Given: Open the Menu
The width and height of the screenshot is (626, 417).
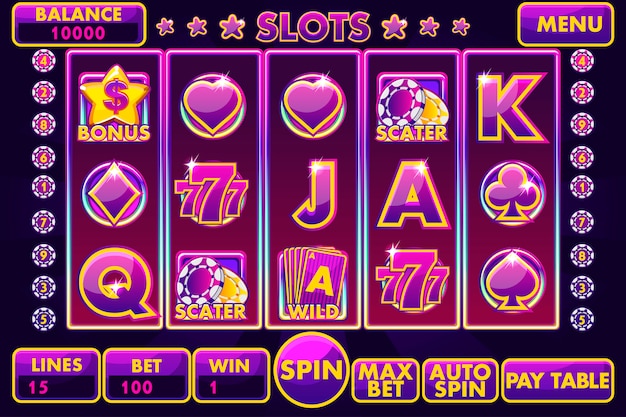Looking at the screenshot, I should point(565,24).
